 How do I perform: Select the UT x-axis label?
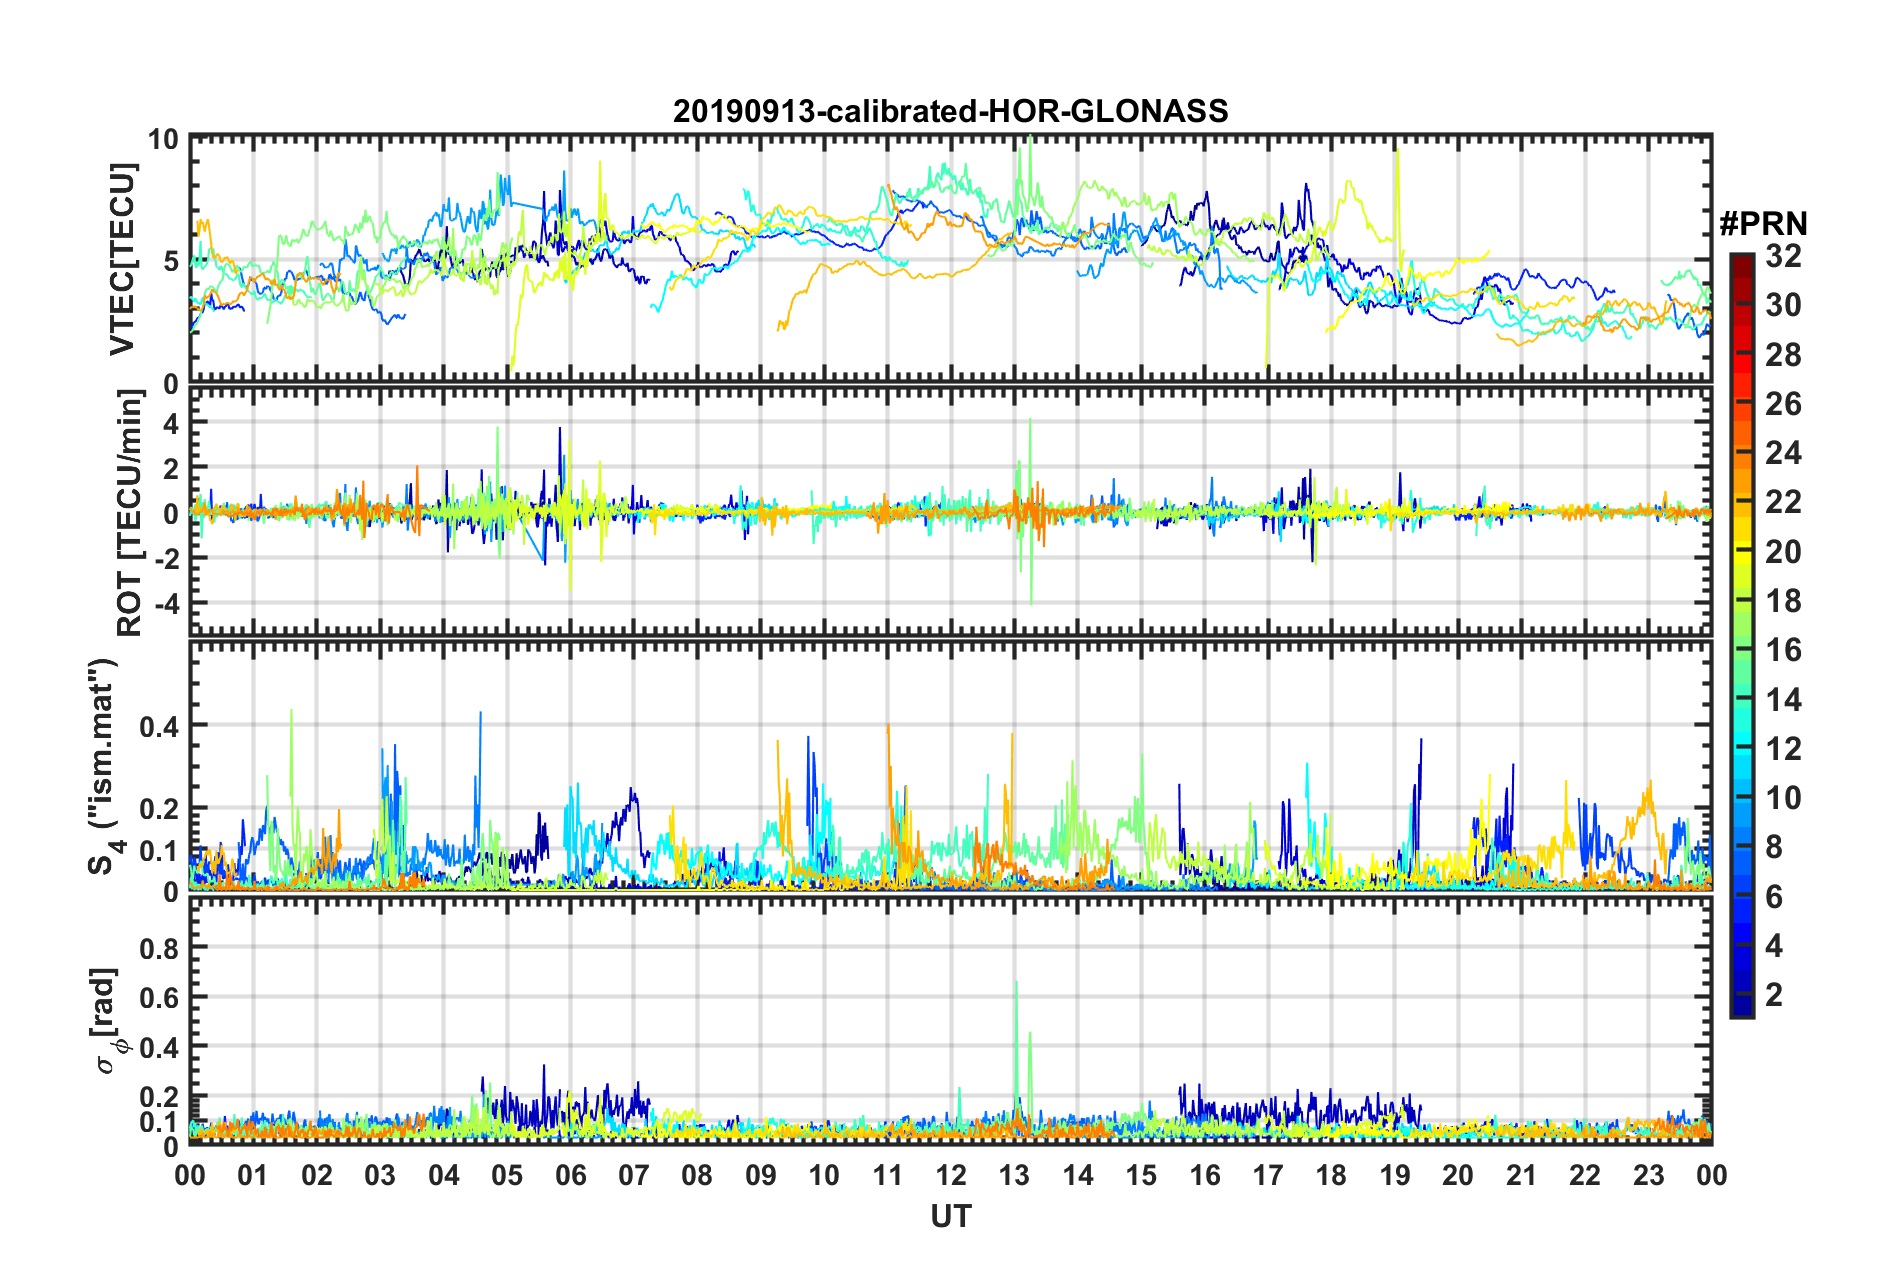pyautogui.click(x=950, y=1216)
